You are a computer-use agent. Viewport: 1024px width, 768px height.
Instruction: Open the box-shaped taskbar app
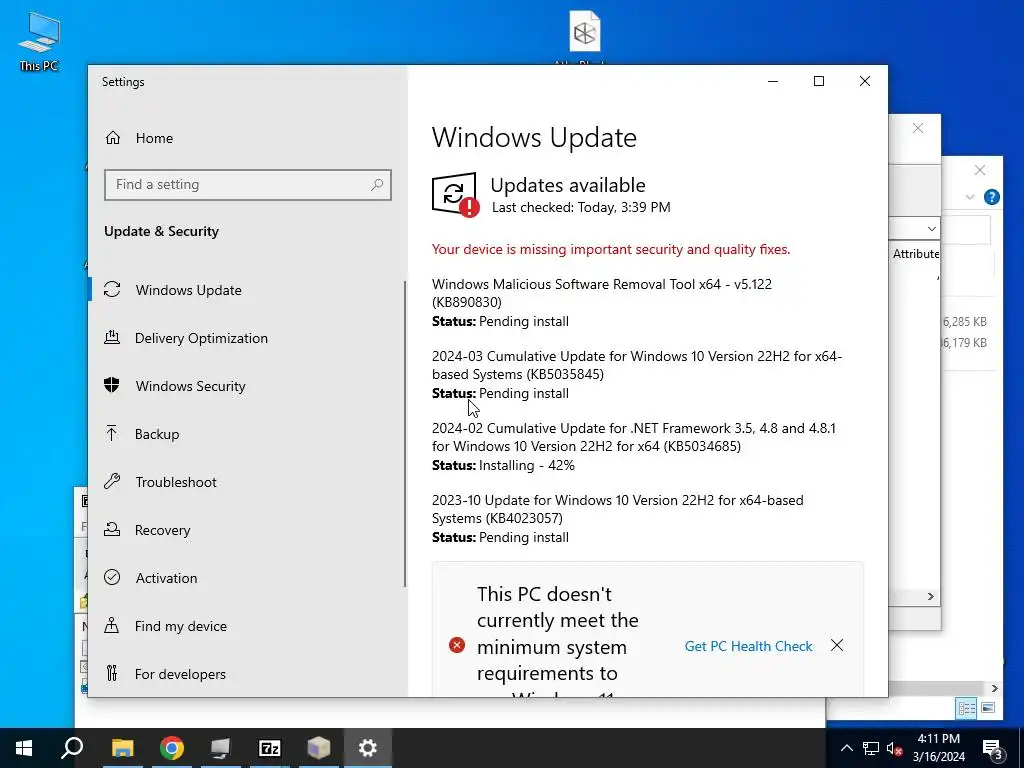(319, 748)
